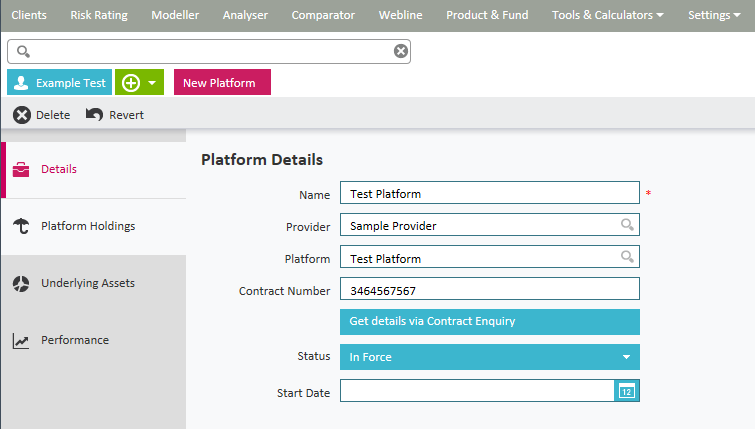The width and height of the screenshot is (755, 429).
Task: Open the dropdown arrow beside the plus button
Action: (152, 83)
